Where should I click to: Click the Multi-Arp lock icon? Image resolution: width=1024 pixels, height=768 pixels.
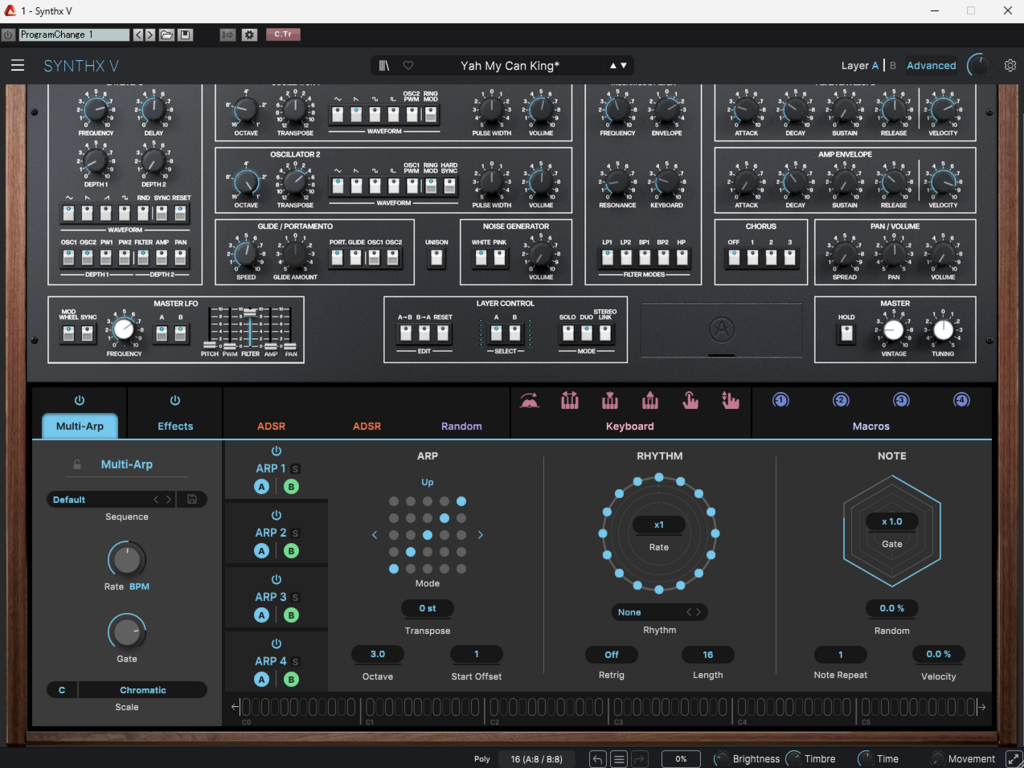[77, 464]
